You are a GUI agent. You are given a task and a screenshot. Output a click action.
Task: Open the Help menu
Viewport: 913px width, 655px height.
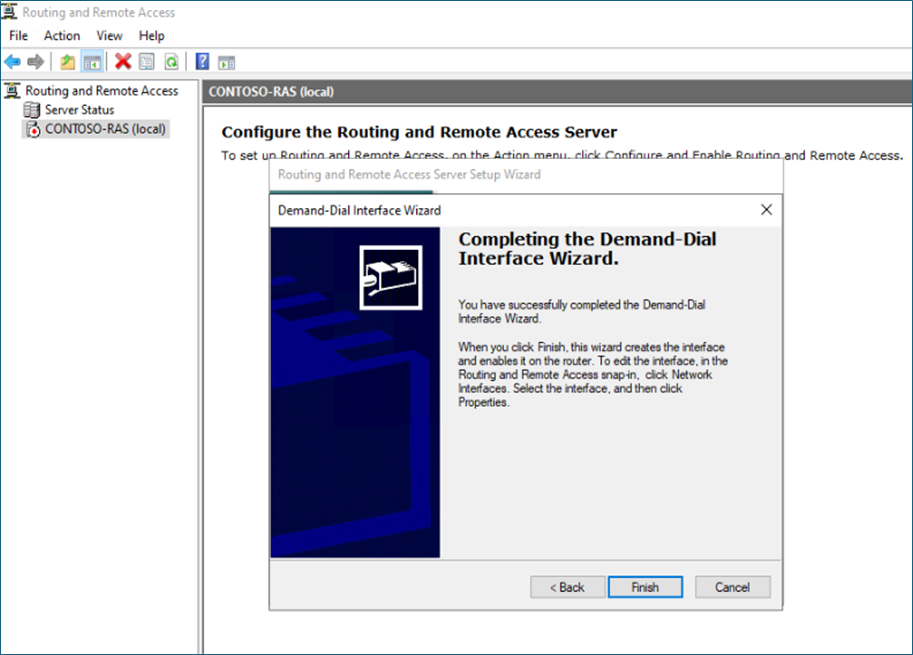point(151,36)
